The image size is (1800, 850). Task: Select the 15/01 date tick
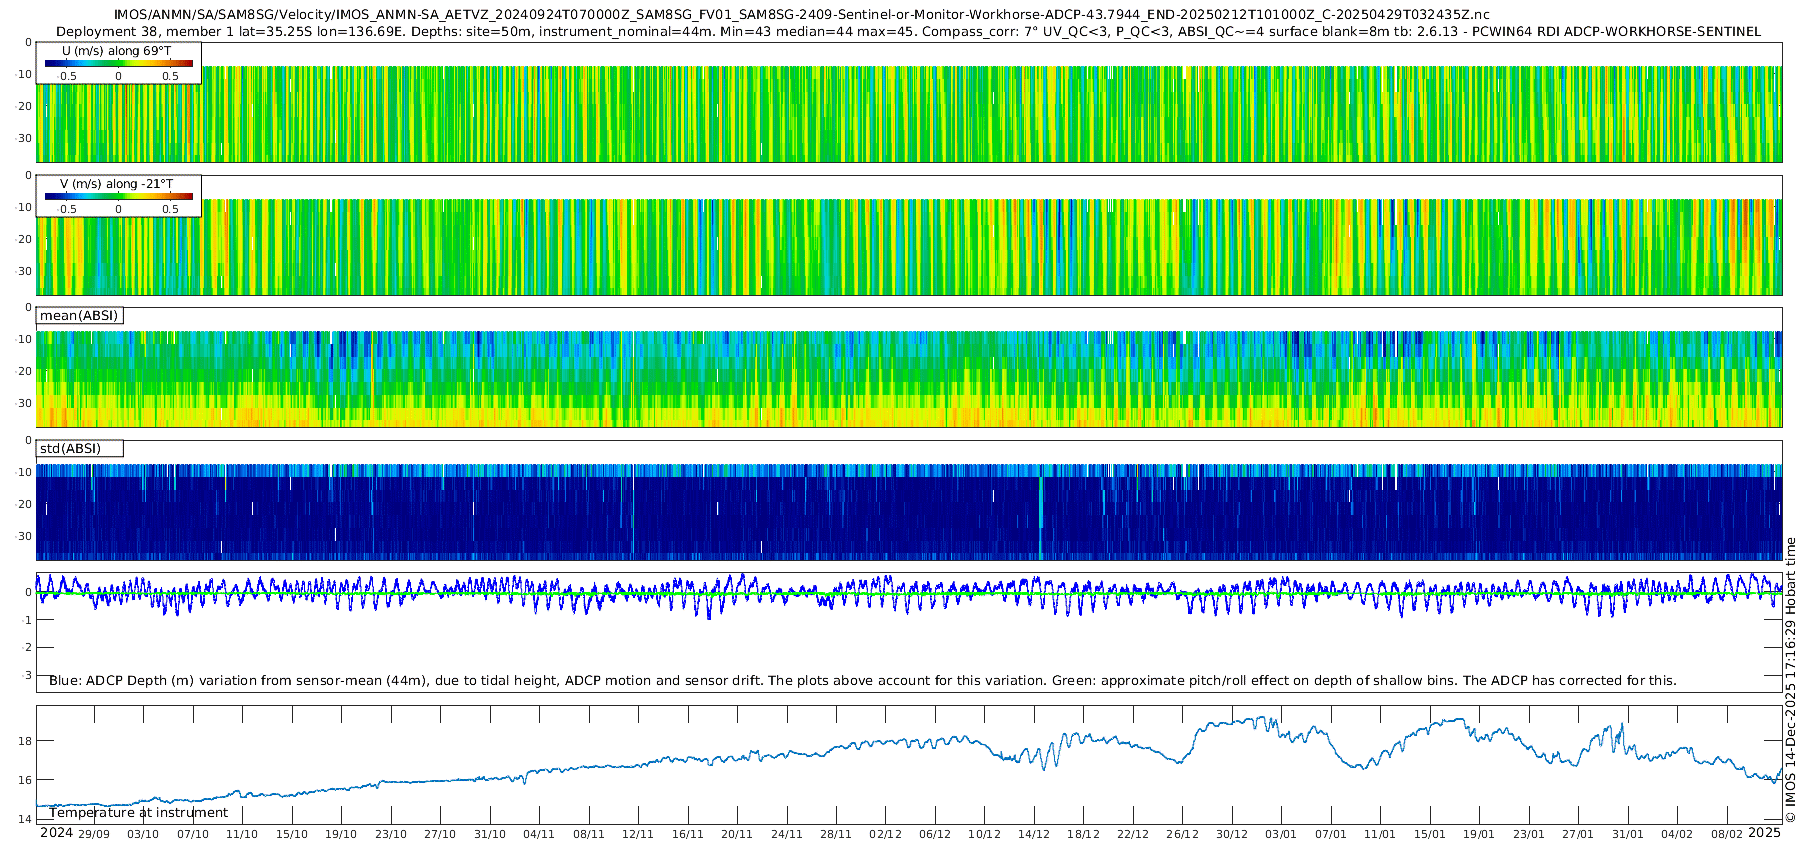(1430, 834)
